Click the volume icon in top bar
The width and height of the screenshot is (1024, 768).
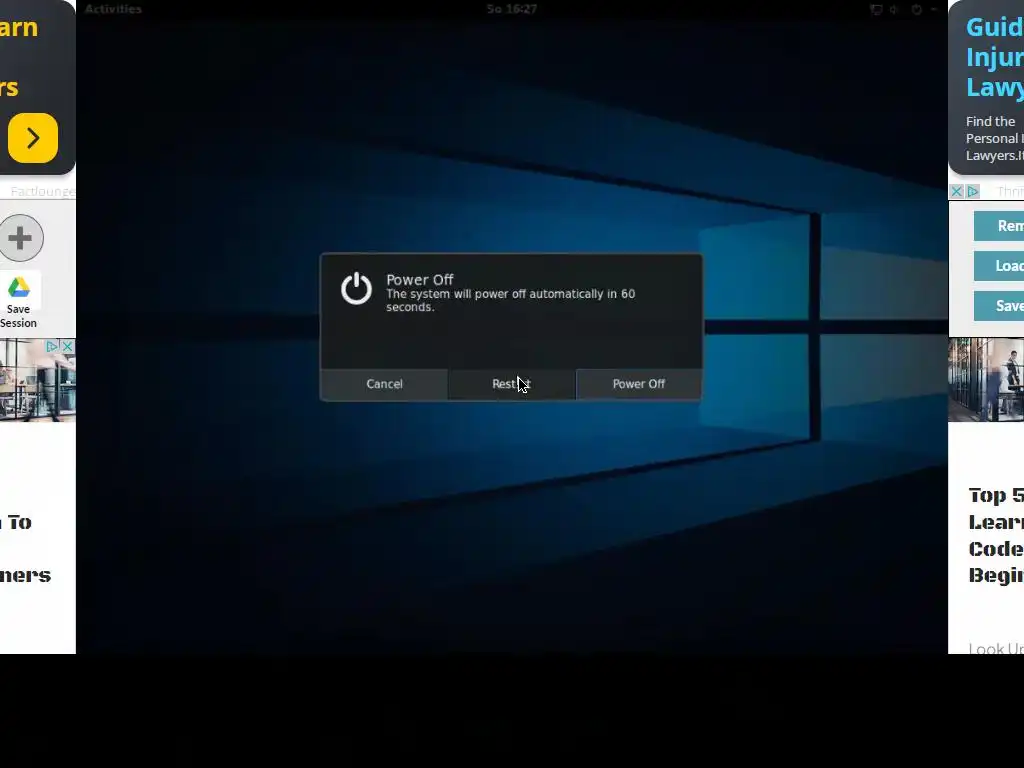(x=894, y=9)
